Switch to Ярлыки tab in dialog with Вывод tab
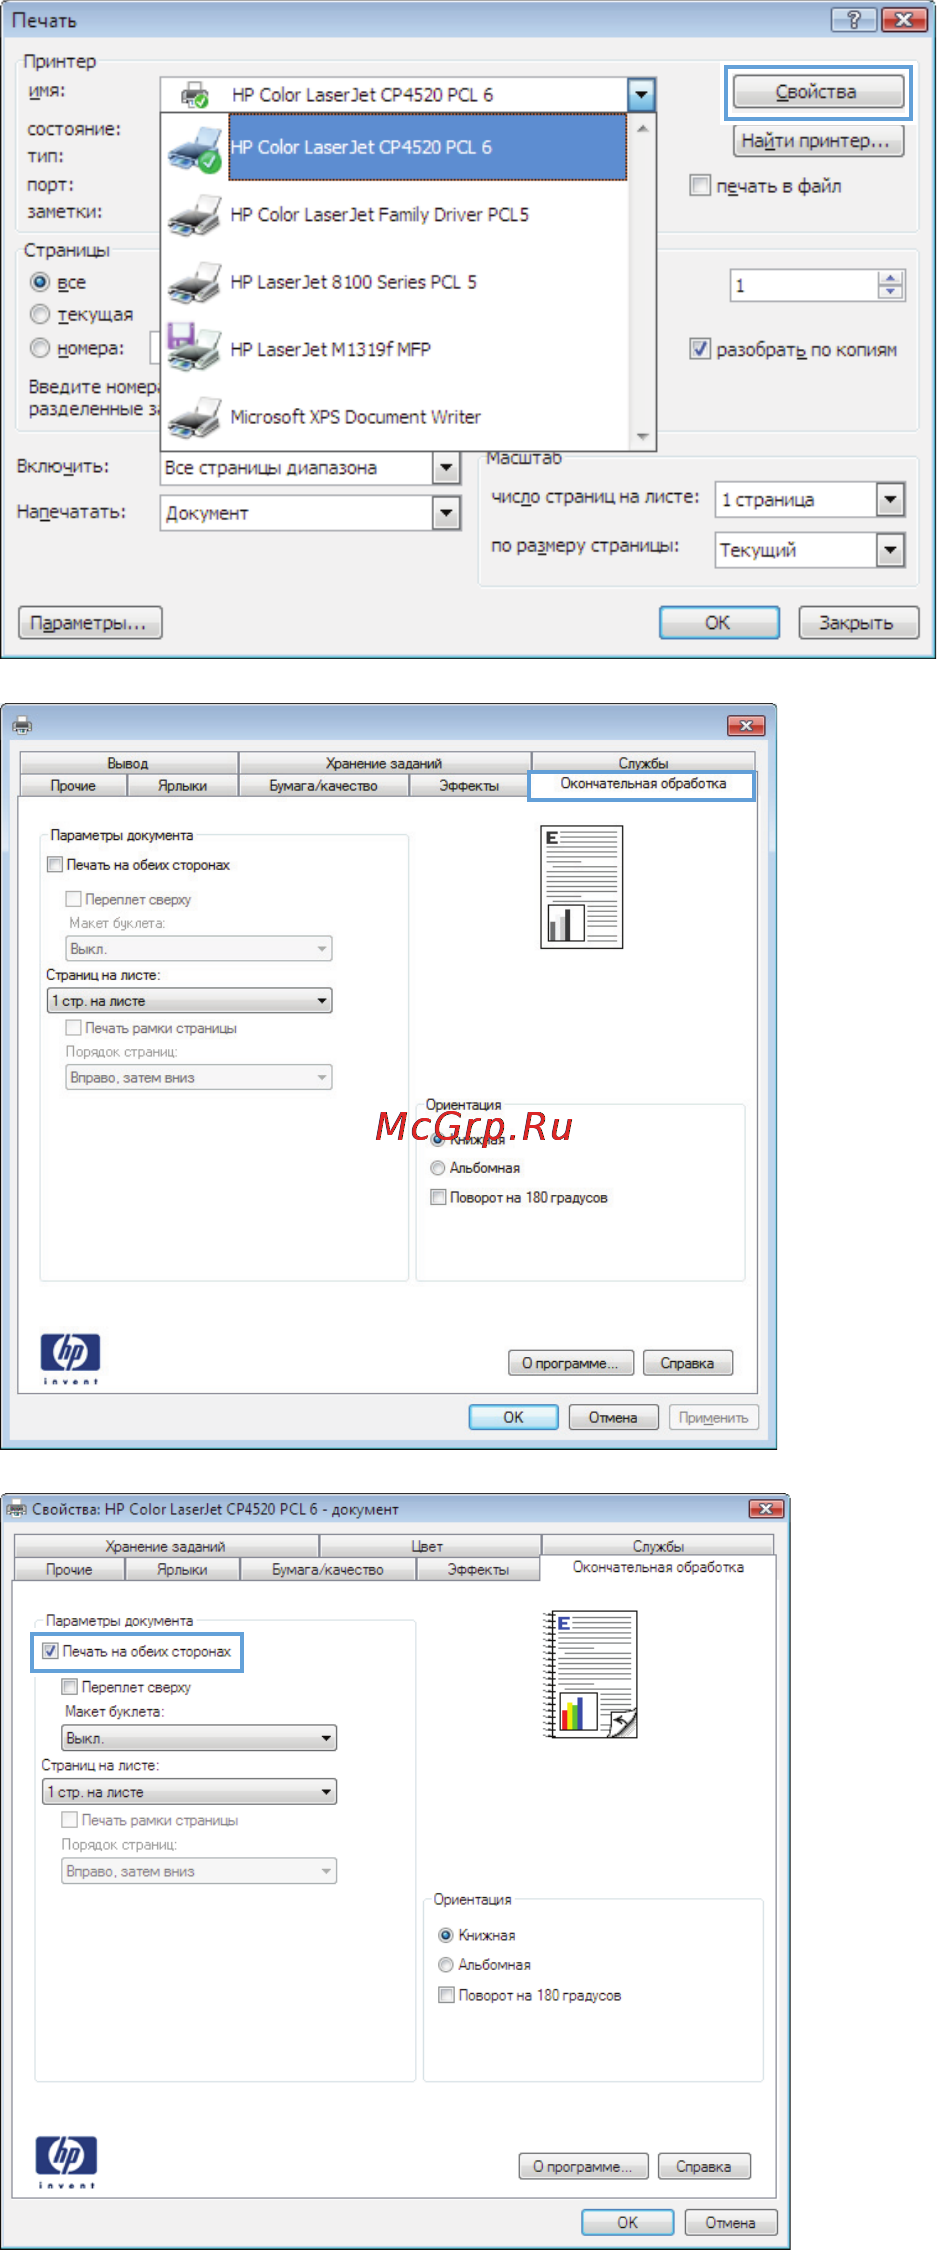This screenshot has height=2250, width=937. (x=183, y=786)
